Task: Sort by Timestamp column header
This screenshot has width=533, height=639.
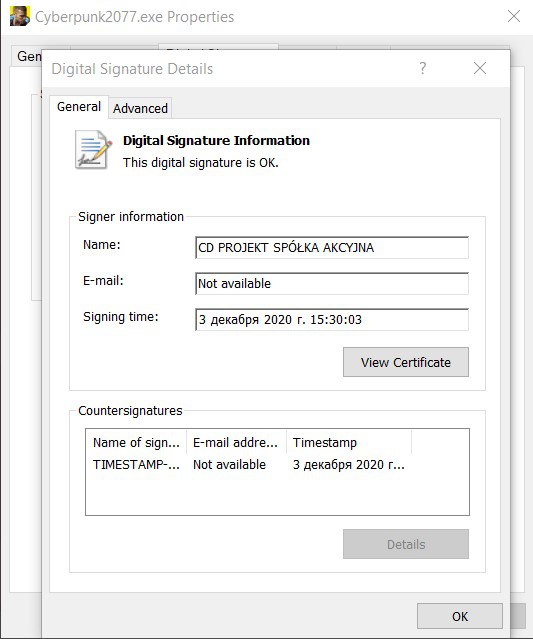Action: (349, 442)
